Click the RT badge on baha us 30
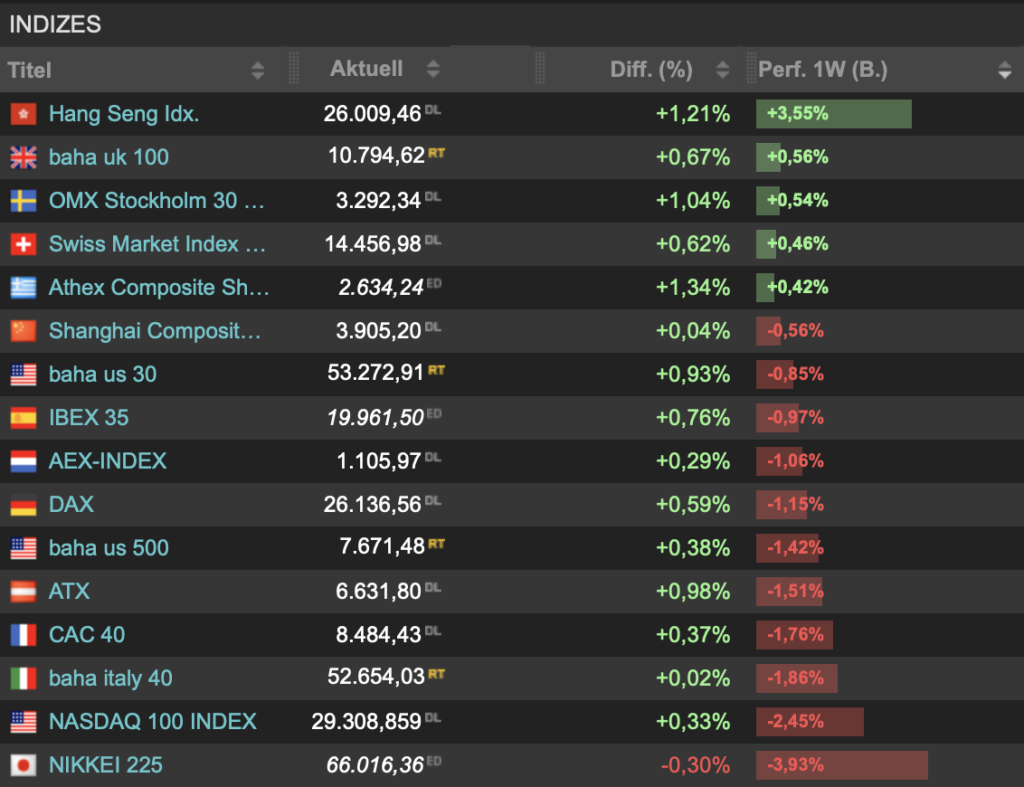1024x787 pixels. pos(436,370)
